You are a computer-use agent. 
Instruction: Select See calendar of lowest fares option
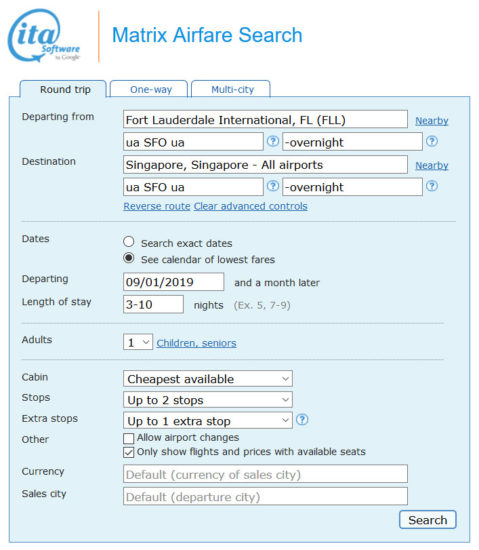coord(129,258)
